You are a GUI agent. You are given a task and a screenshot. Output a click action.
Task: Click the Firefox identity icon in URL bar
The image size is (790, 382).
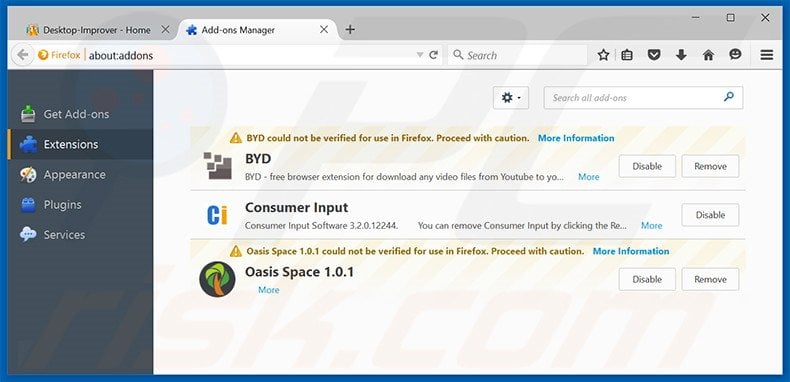pos(43,55)
